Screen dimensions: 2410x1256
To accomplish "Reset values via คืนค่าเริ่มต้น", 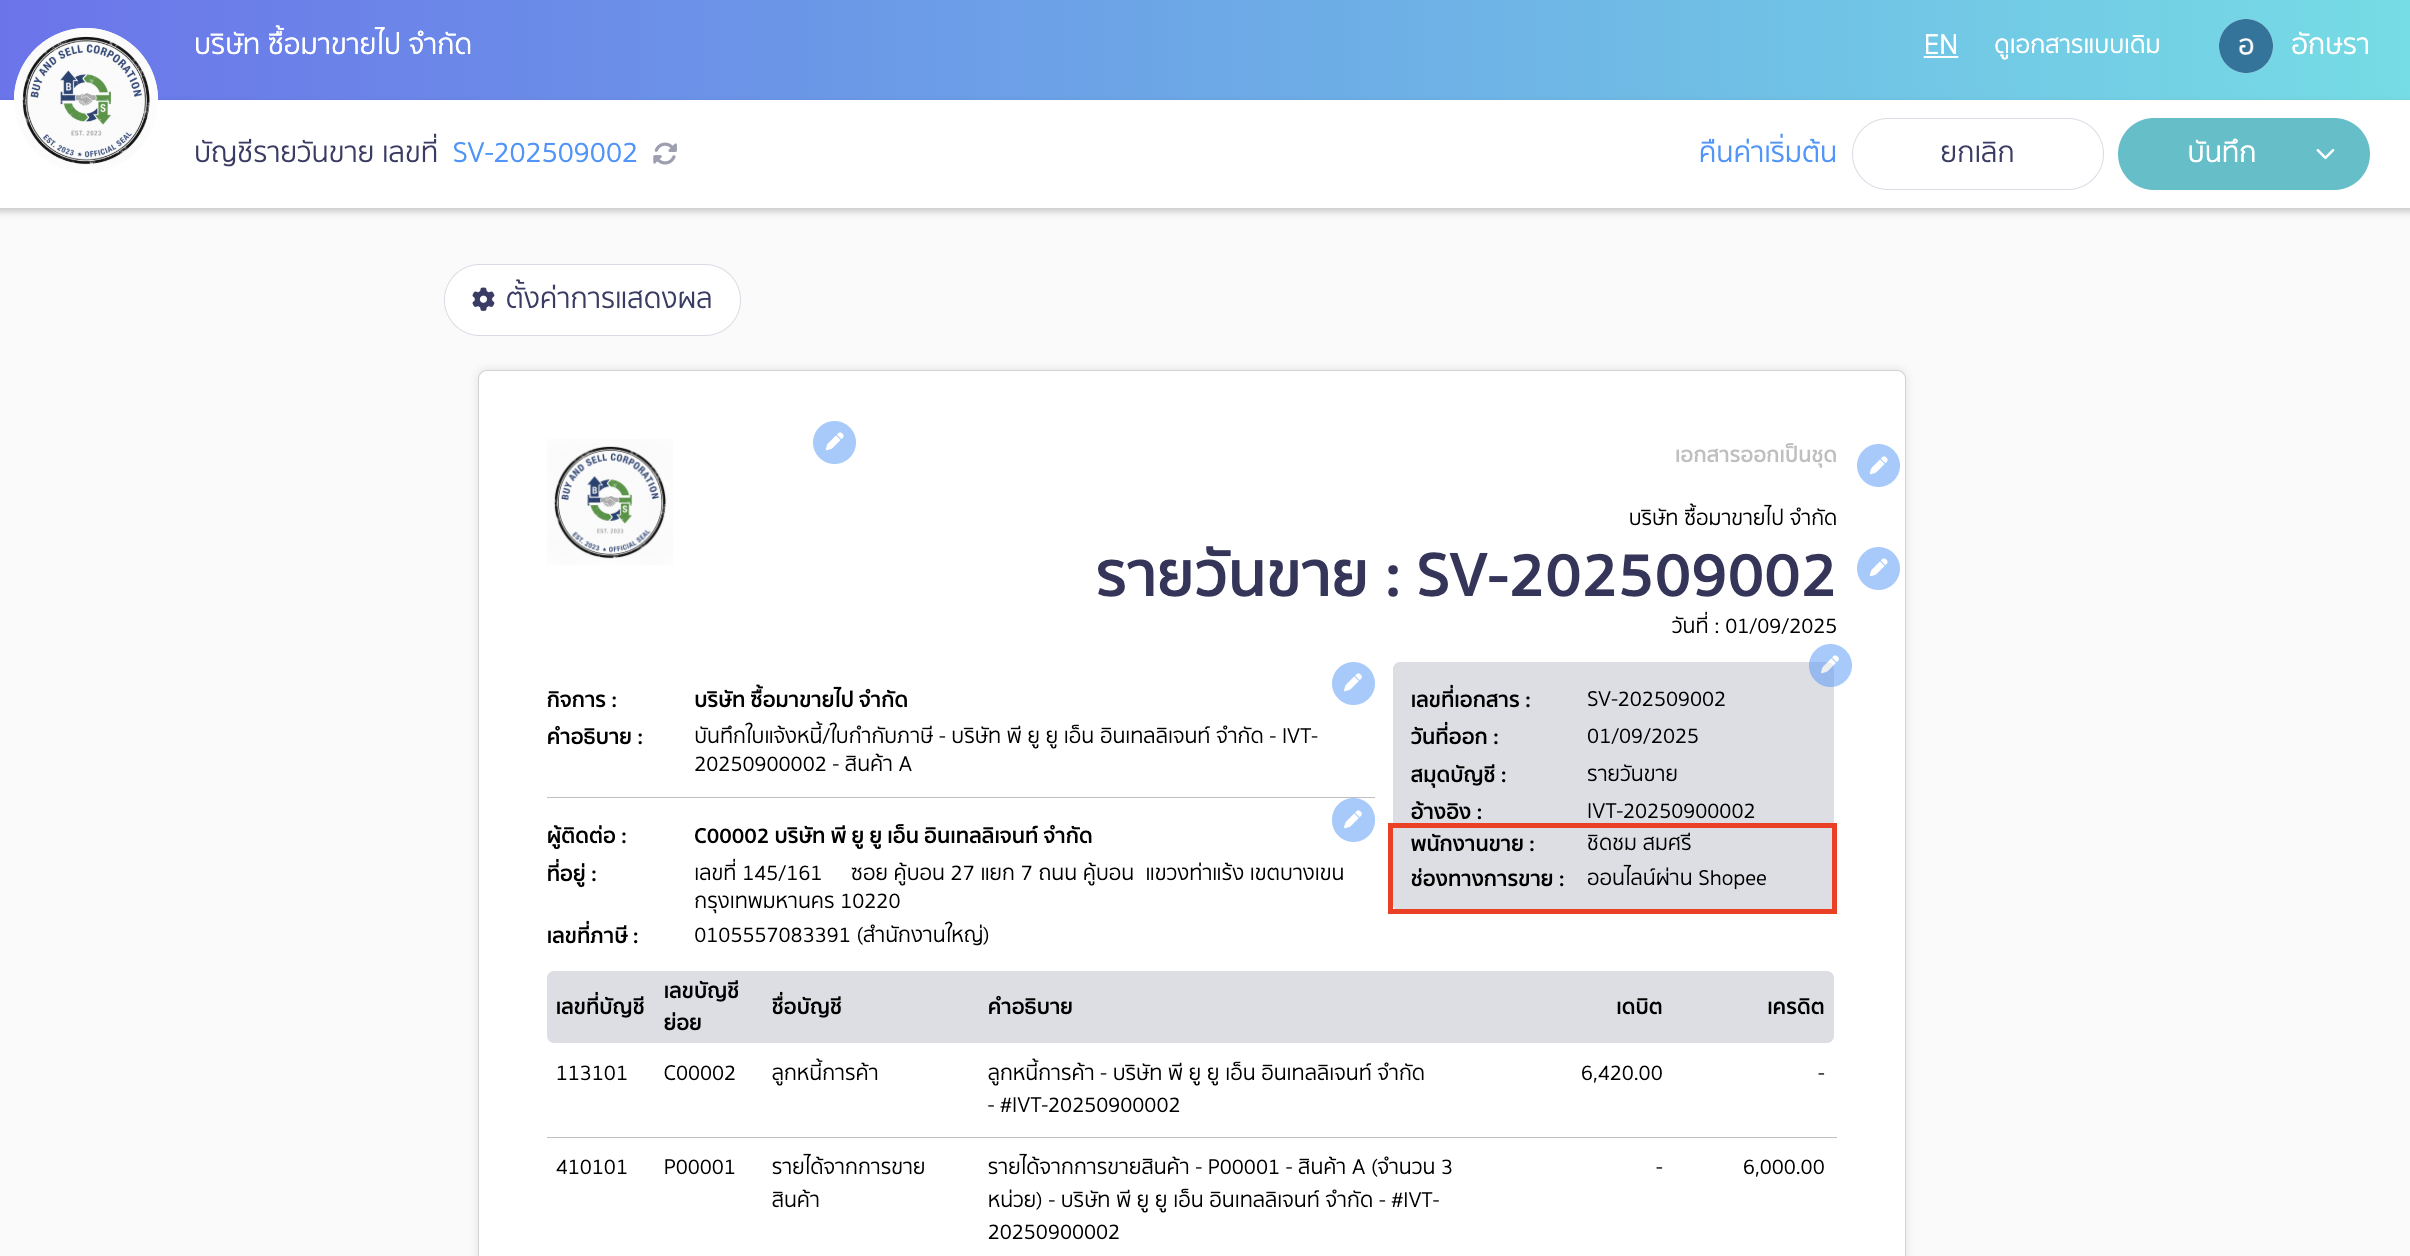I will tap(1766, 152).
